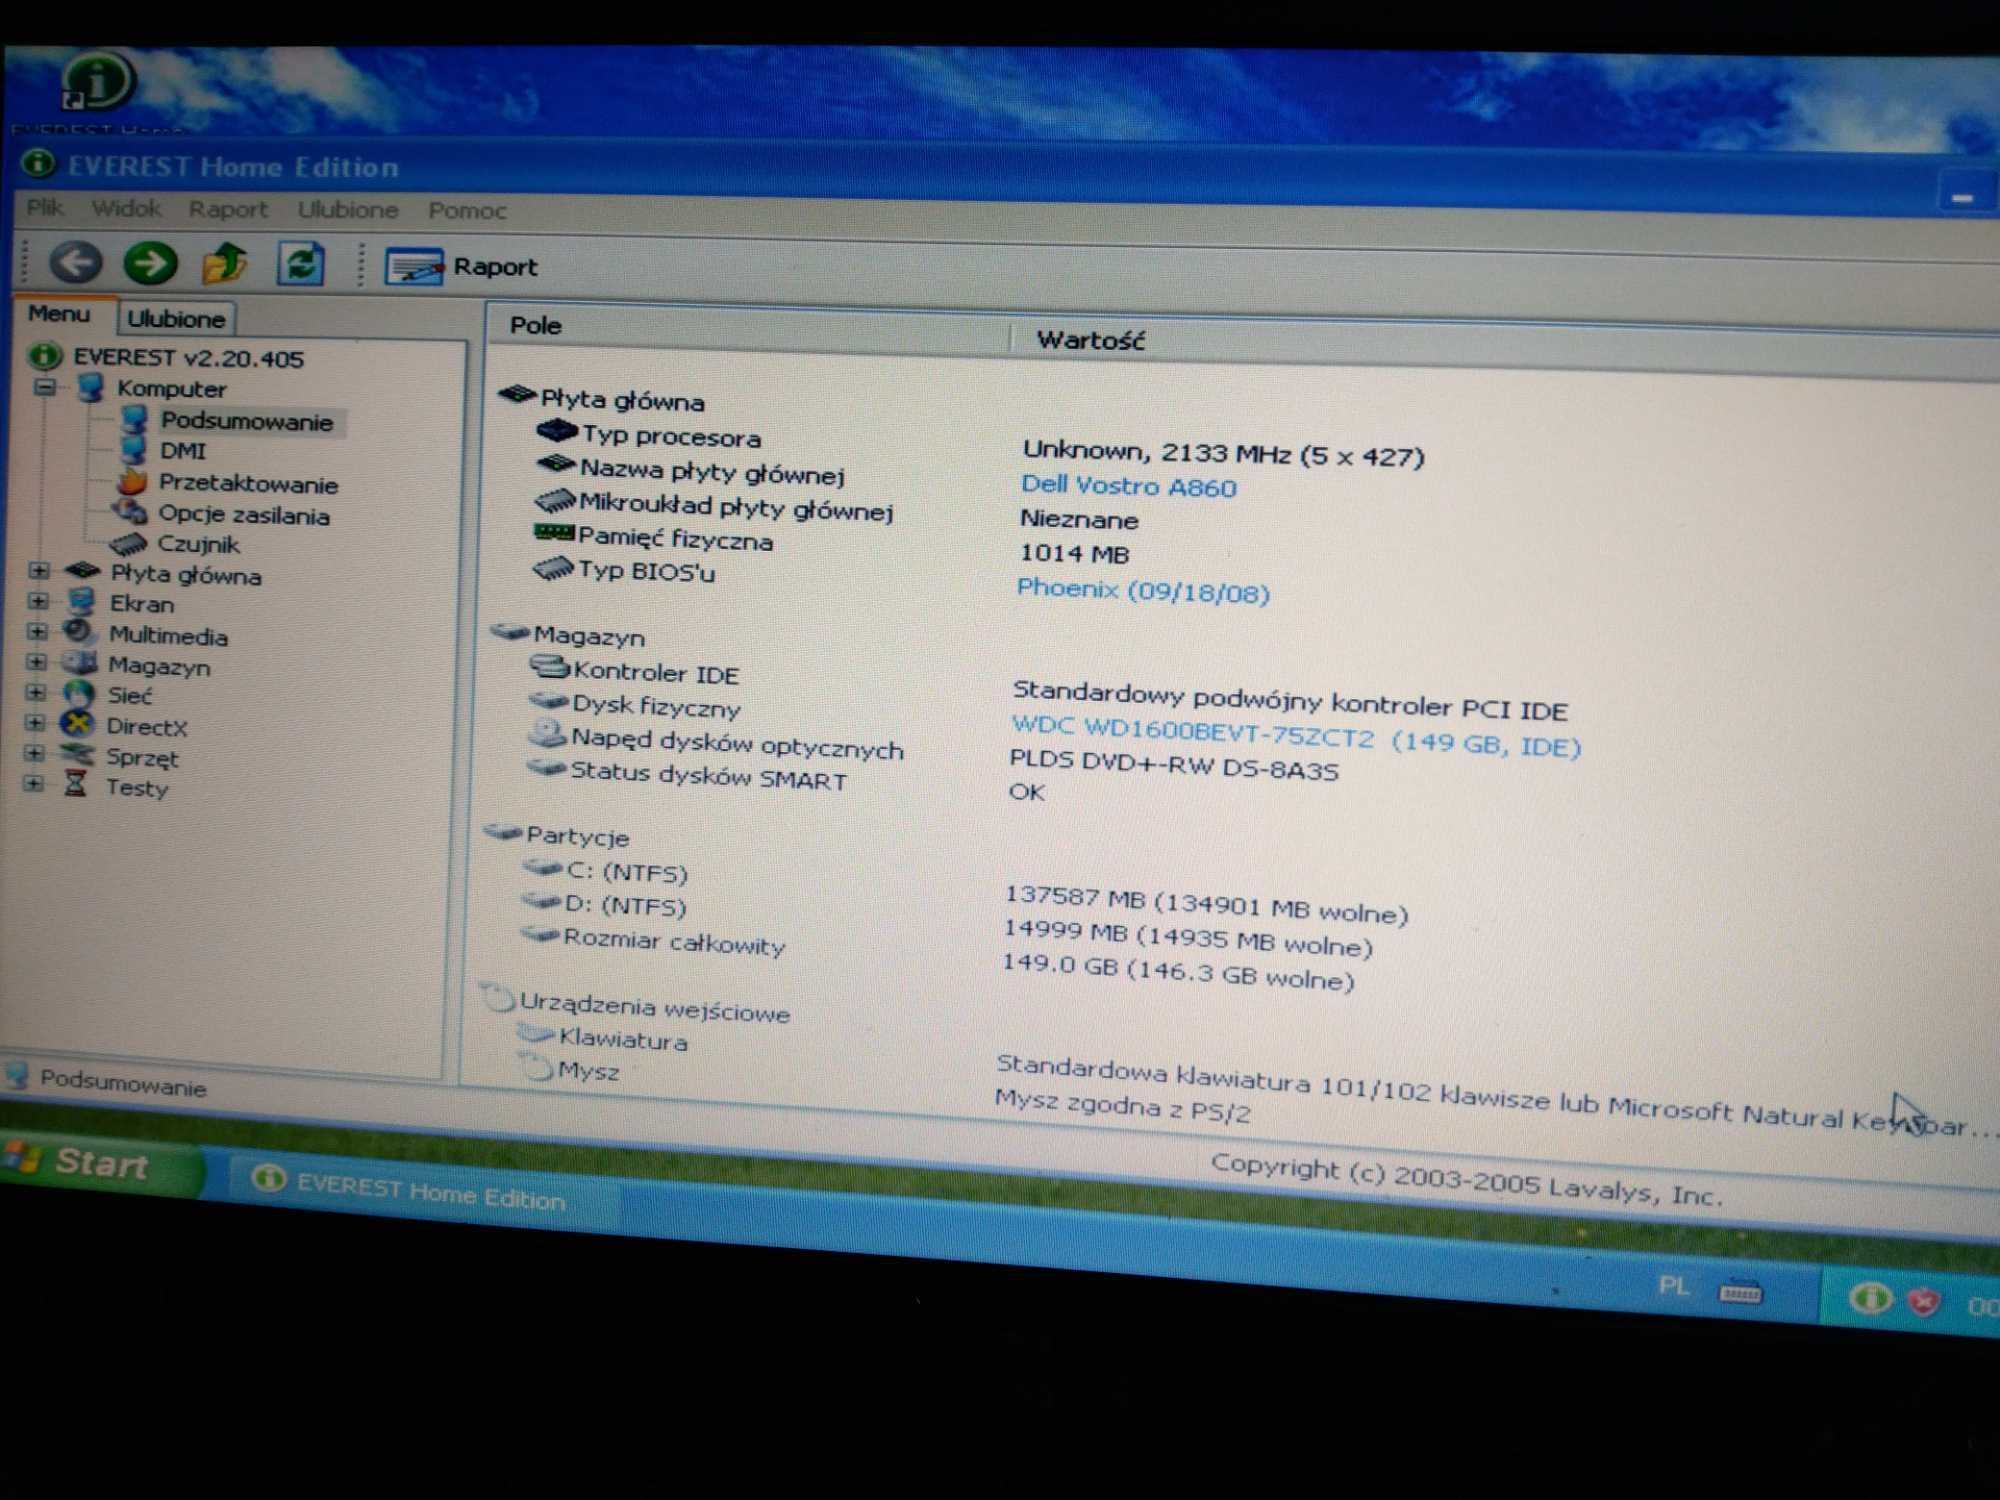Expand the Testy tree node
This screenshot has height=1500, width=2000.
[x=33, y=783]
